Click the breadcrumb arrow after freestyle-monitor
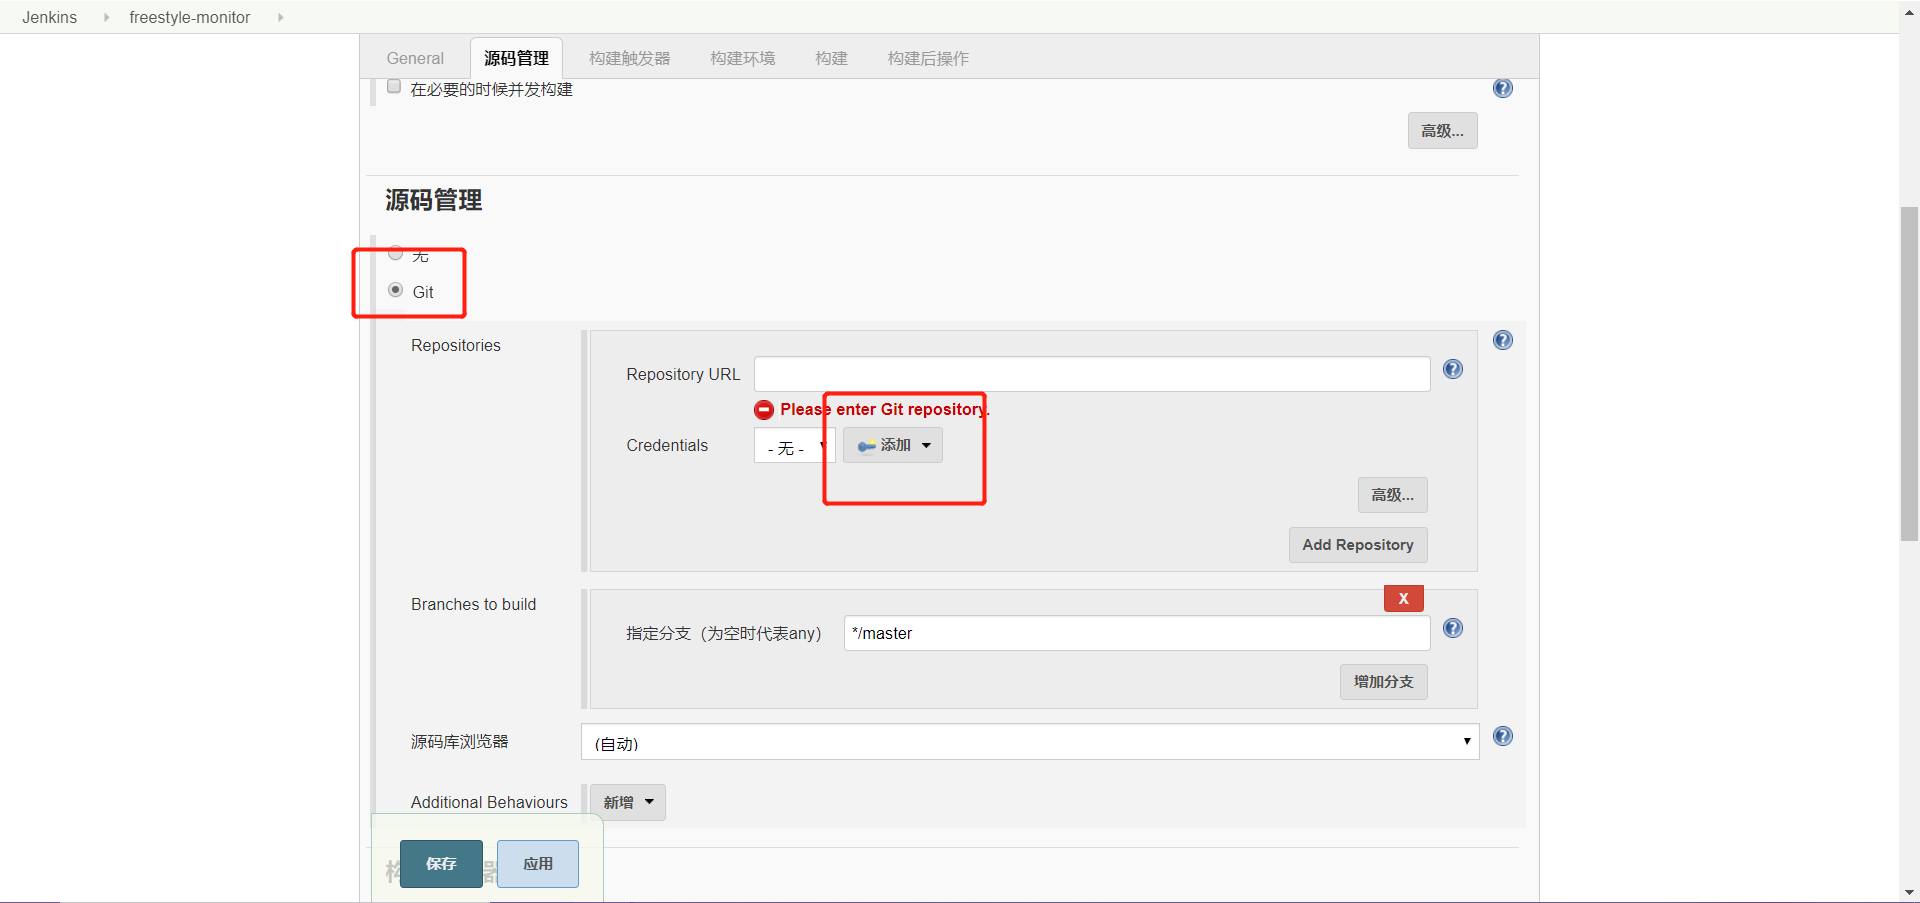This screenshot has width=1920, height=903. click(x=280, y=17)
